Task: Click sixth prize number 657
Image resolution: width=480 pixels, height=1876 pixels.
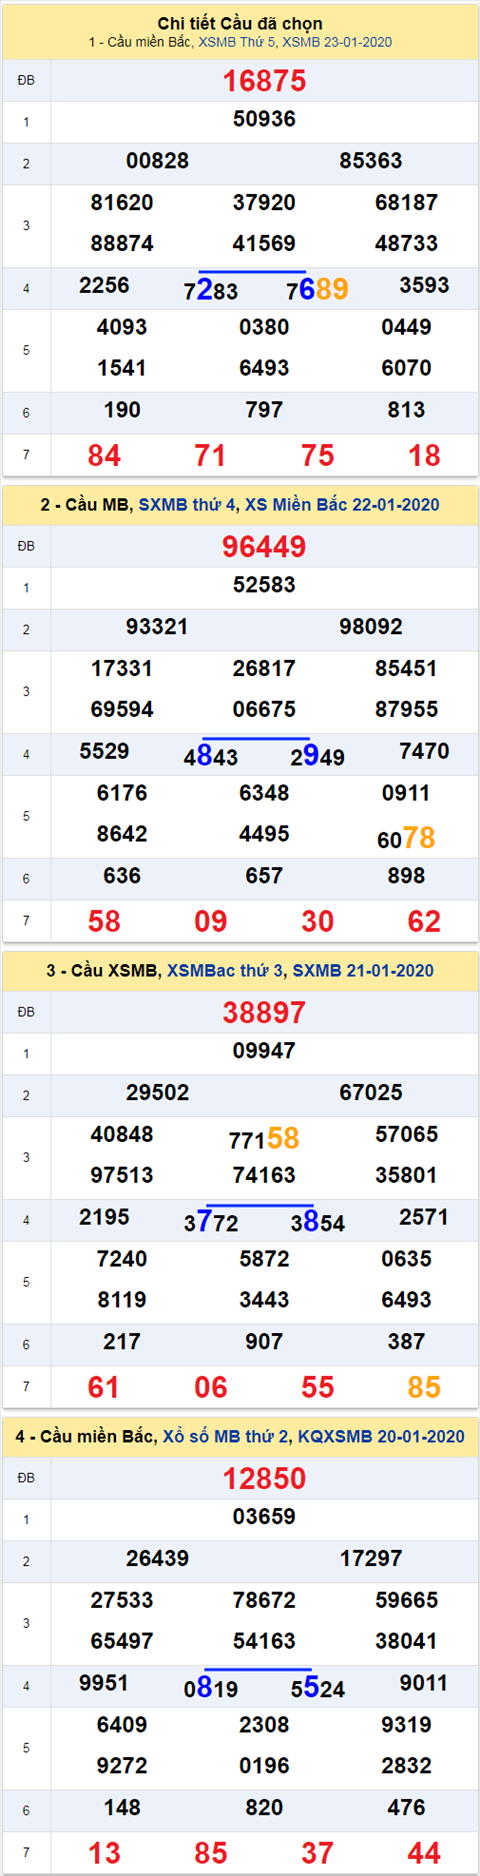Action: pos(264,876)
